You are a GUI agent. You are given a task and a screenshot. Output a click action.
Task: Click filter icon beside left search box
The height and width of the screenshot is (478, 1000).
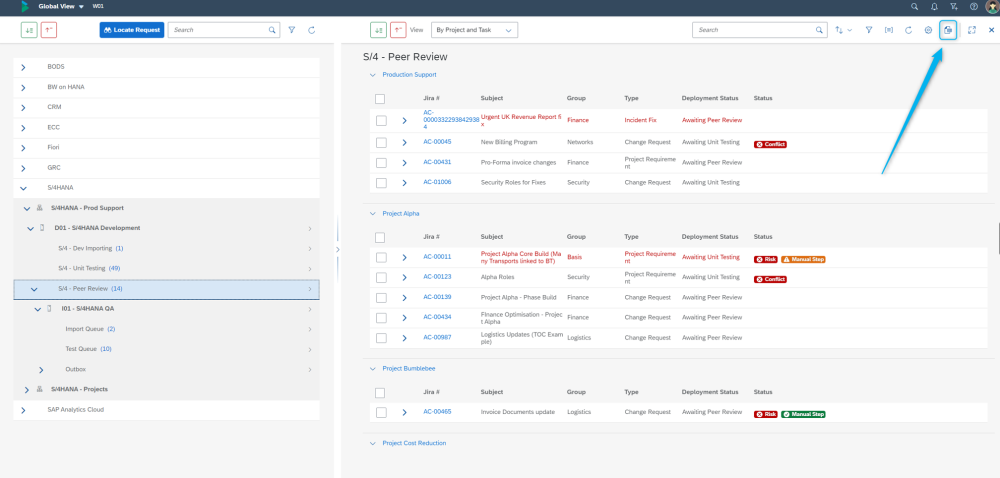292,30
